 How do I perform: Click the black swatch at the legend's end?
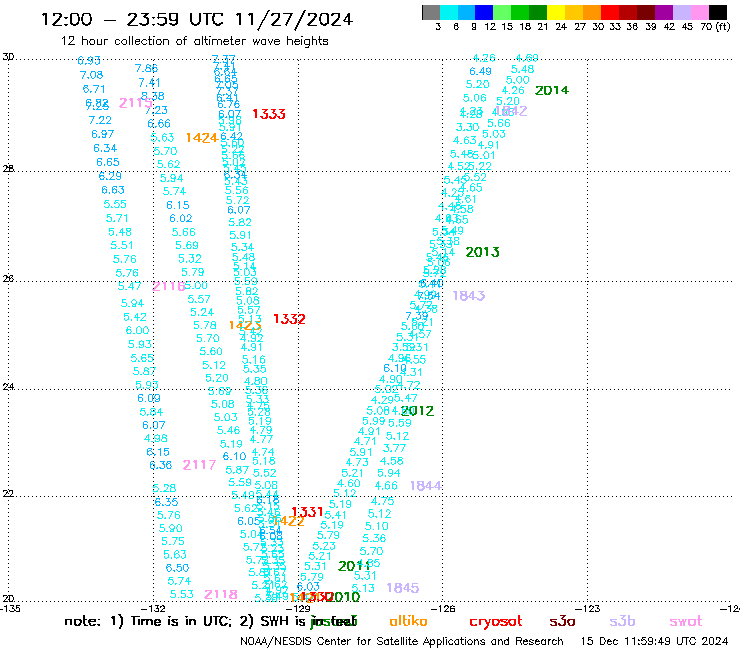pos(718,12)
